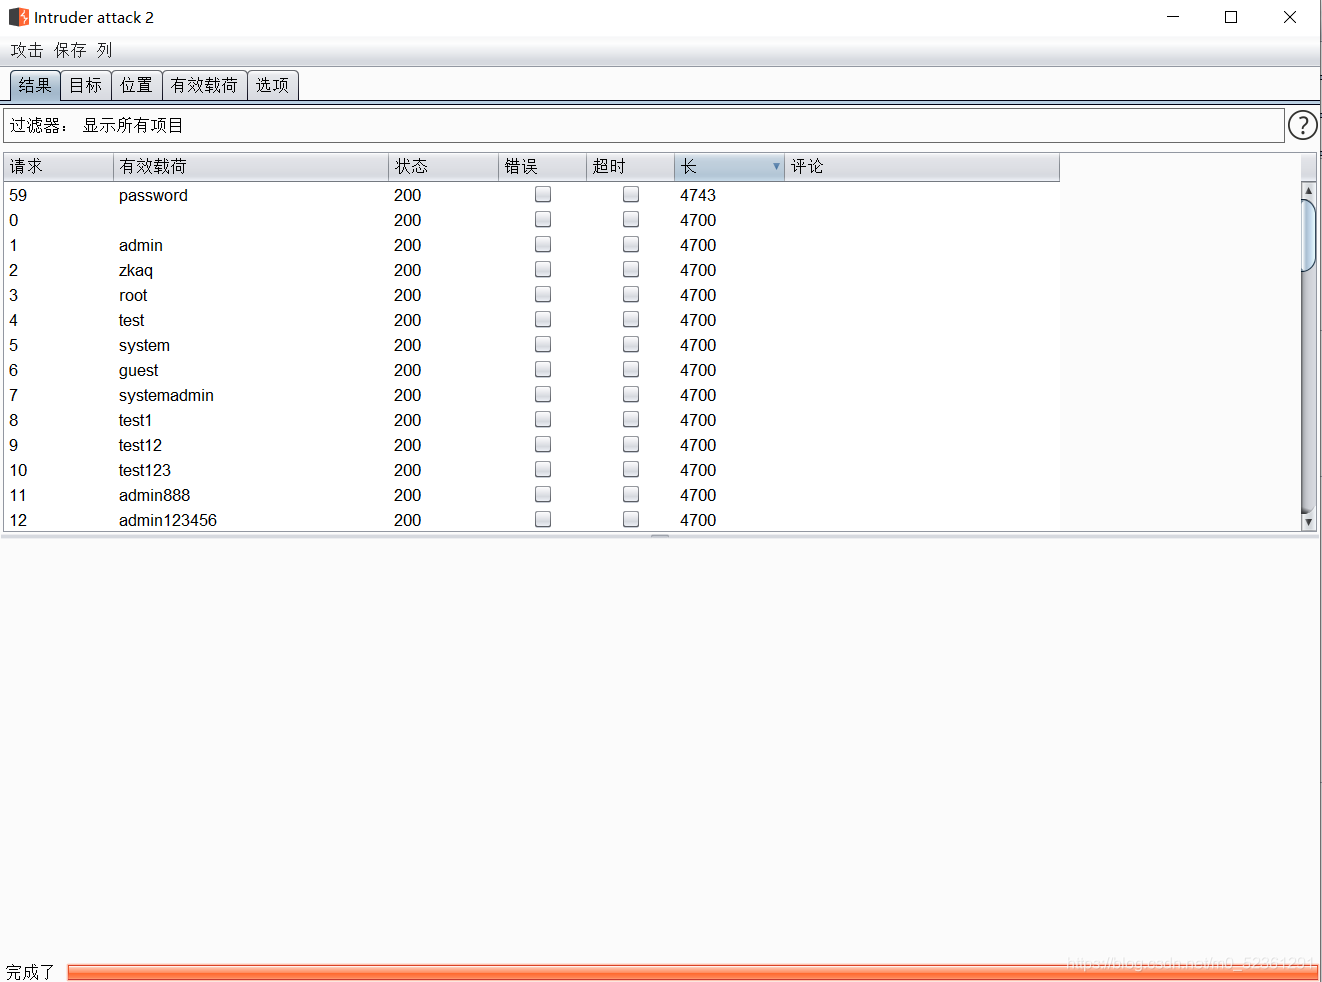Sort by the 评论 column header
Viewport: 1322px width, 982px height.
922,166
